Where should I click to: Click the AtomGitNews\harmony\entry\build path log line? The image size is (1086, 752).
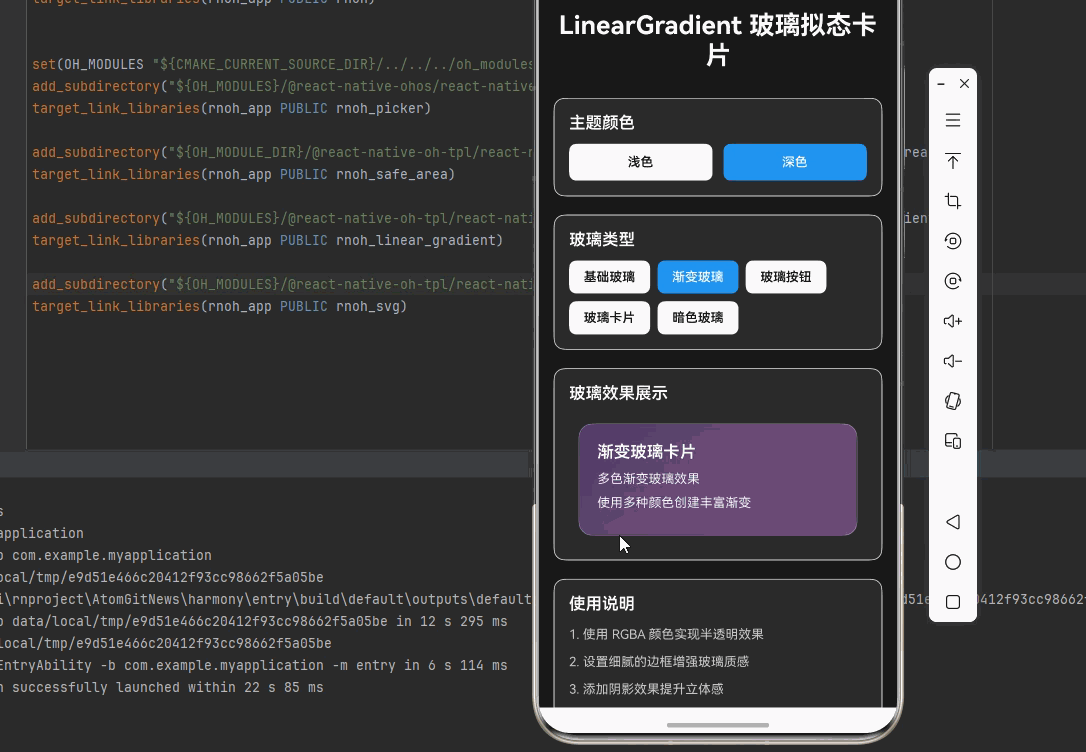[266, 600]
